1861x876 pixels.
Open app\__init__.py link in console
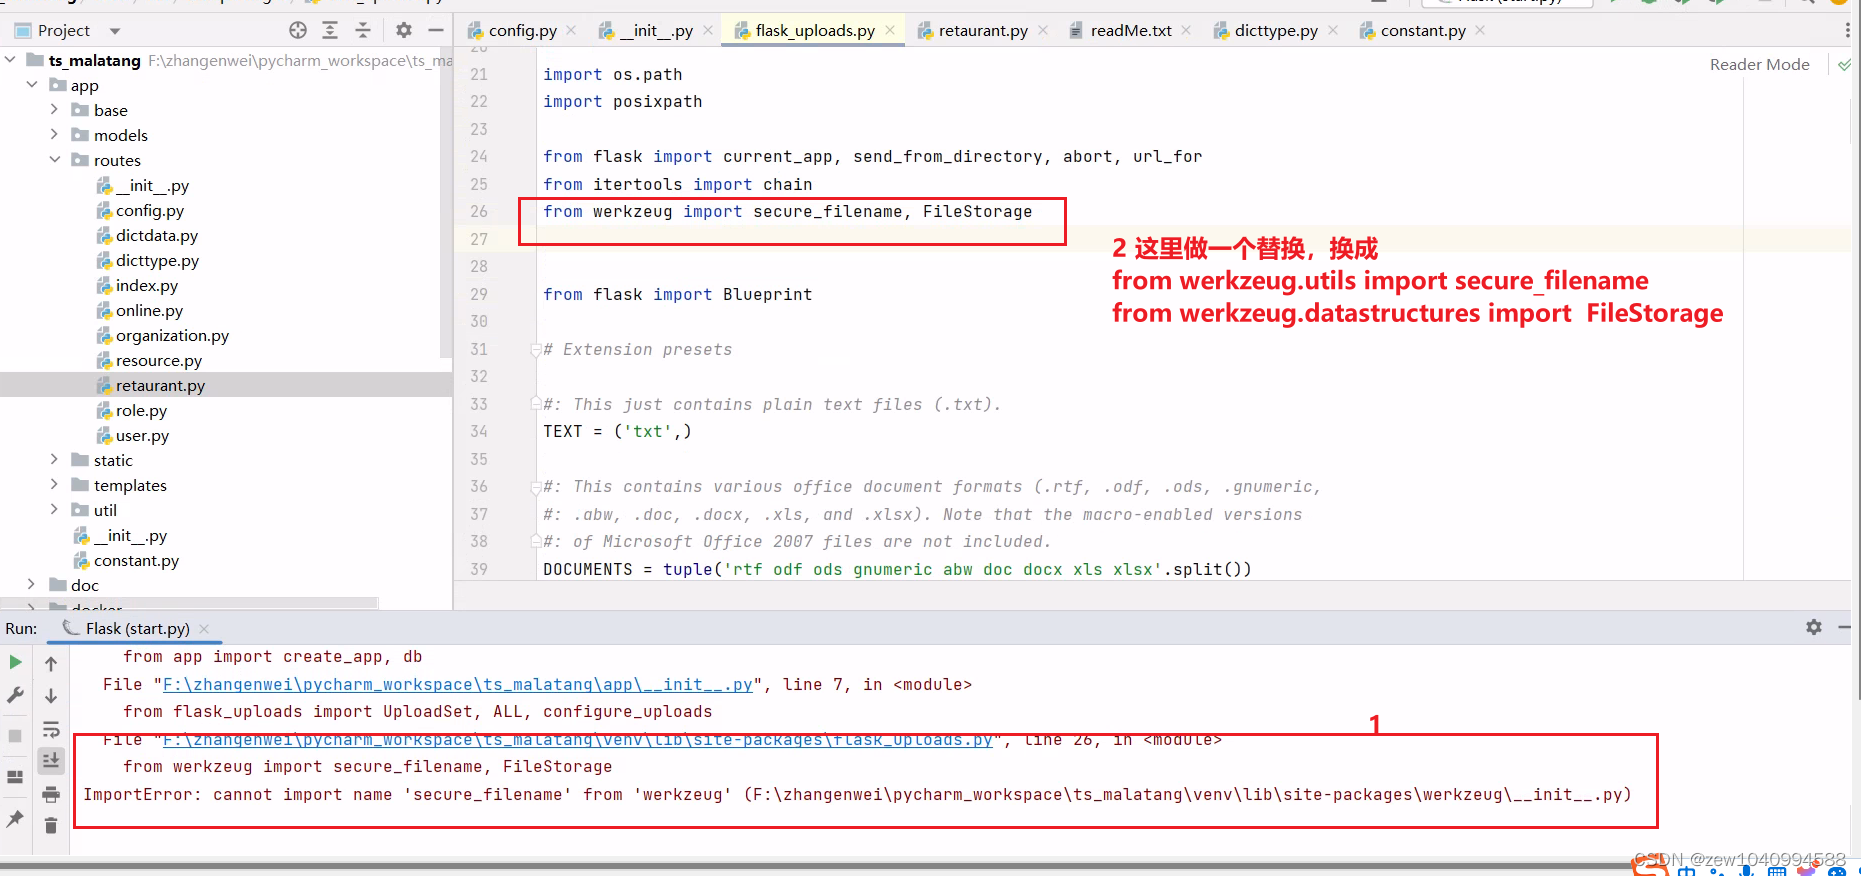(457, 685)
